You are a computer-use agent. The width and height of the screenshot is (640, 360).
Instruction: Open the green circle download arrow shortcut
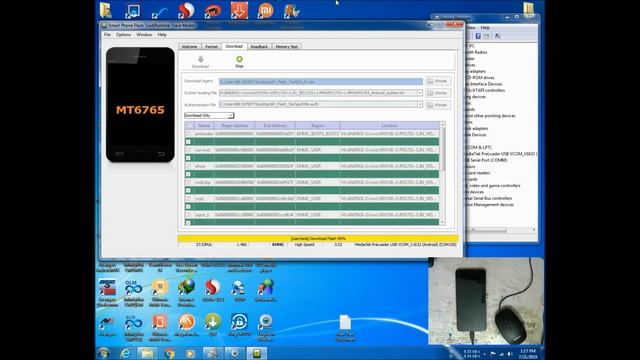213,322
